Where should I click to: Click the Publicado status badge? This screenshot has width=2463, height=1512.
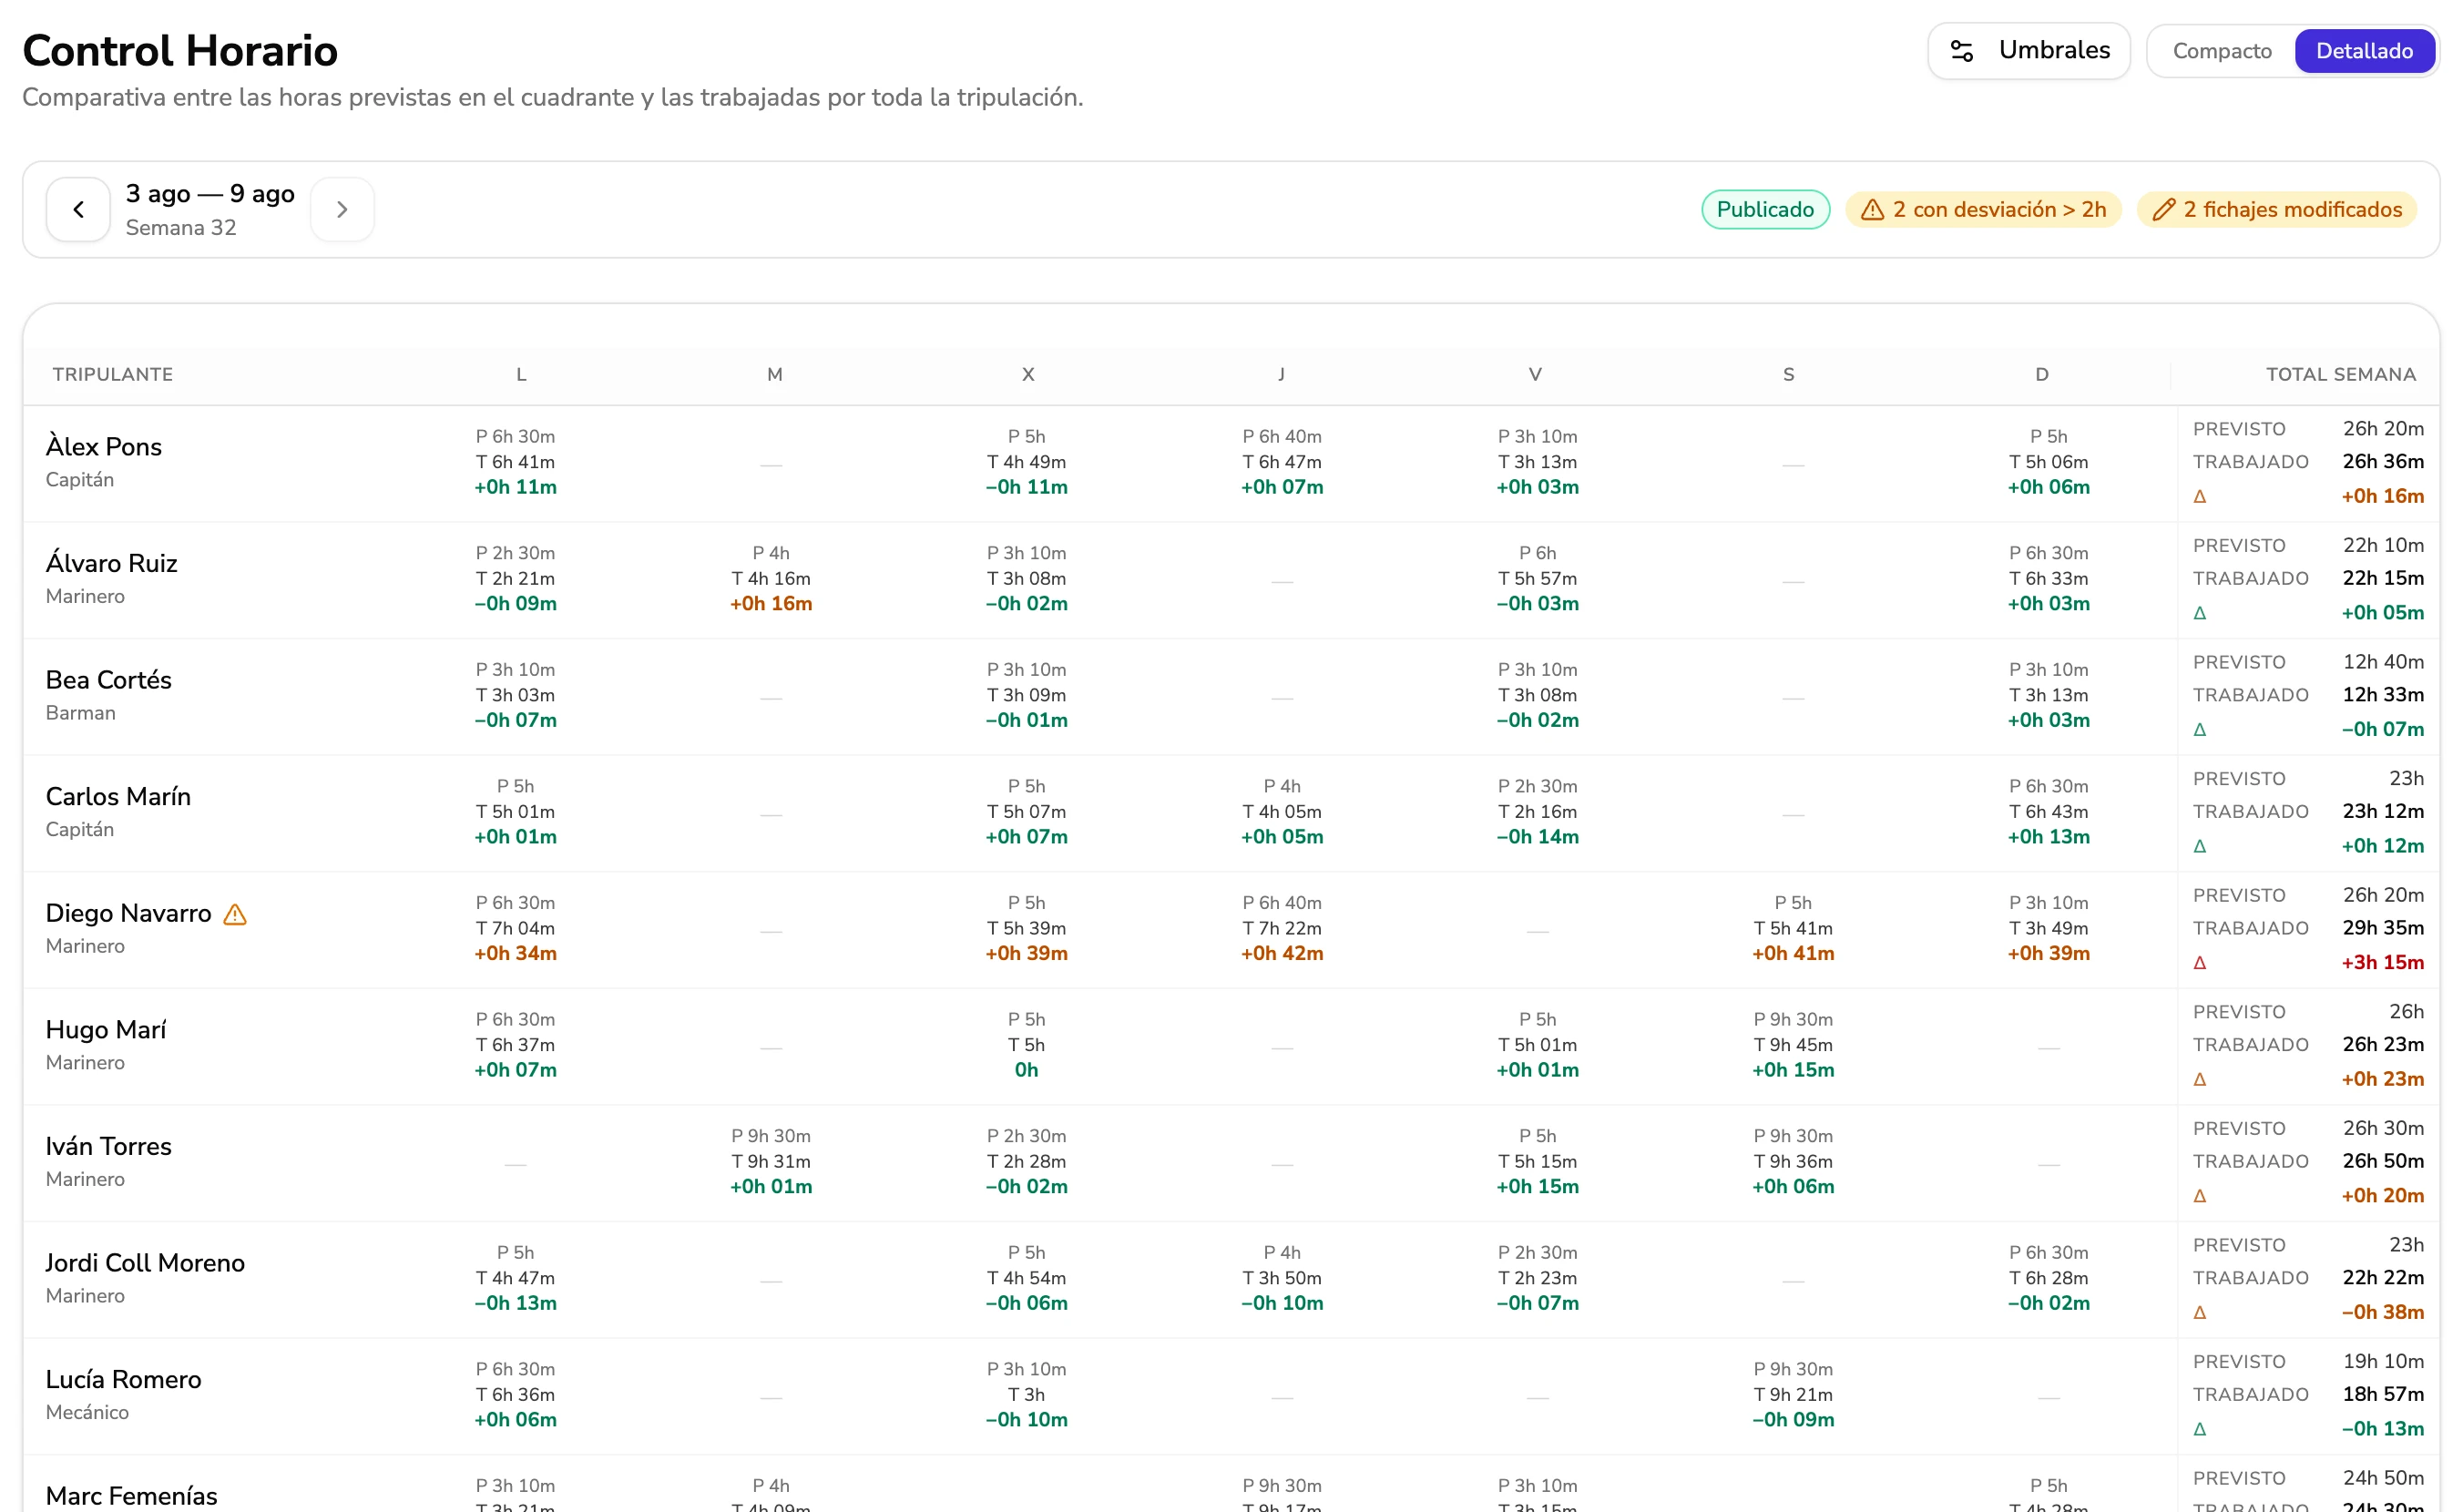tap(1765, 209)
